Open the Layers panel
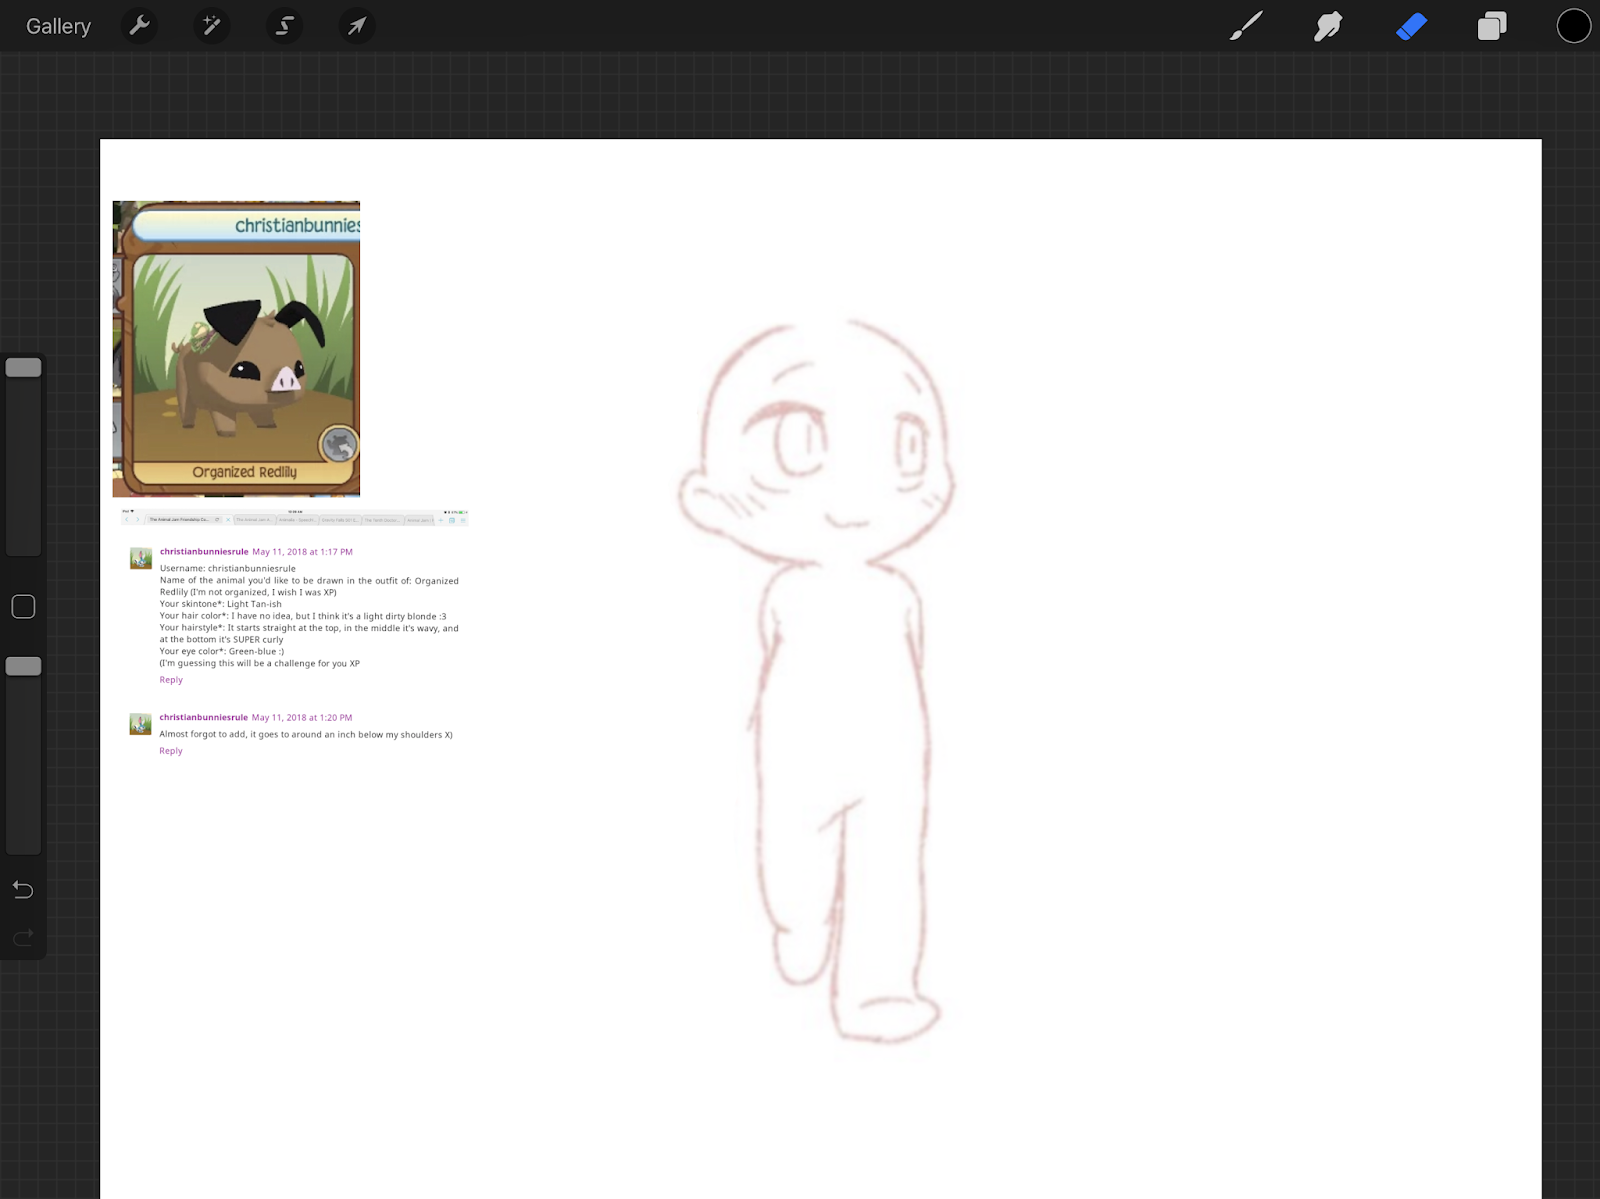 [x=1492, y=26]
